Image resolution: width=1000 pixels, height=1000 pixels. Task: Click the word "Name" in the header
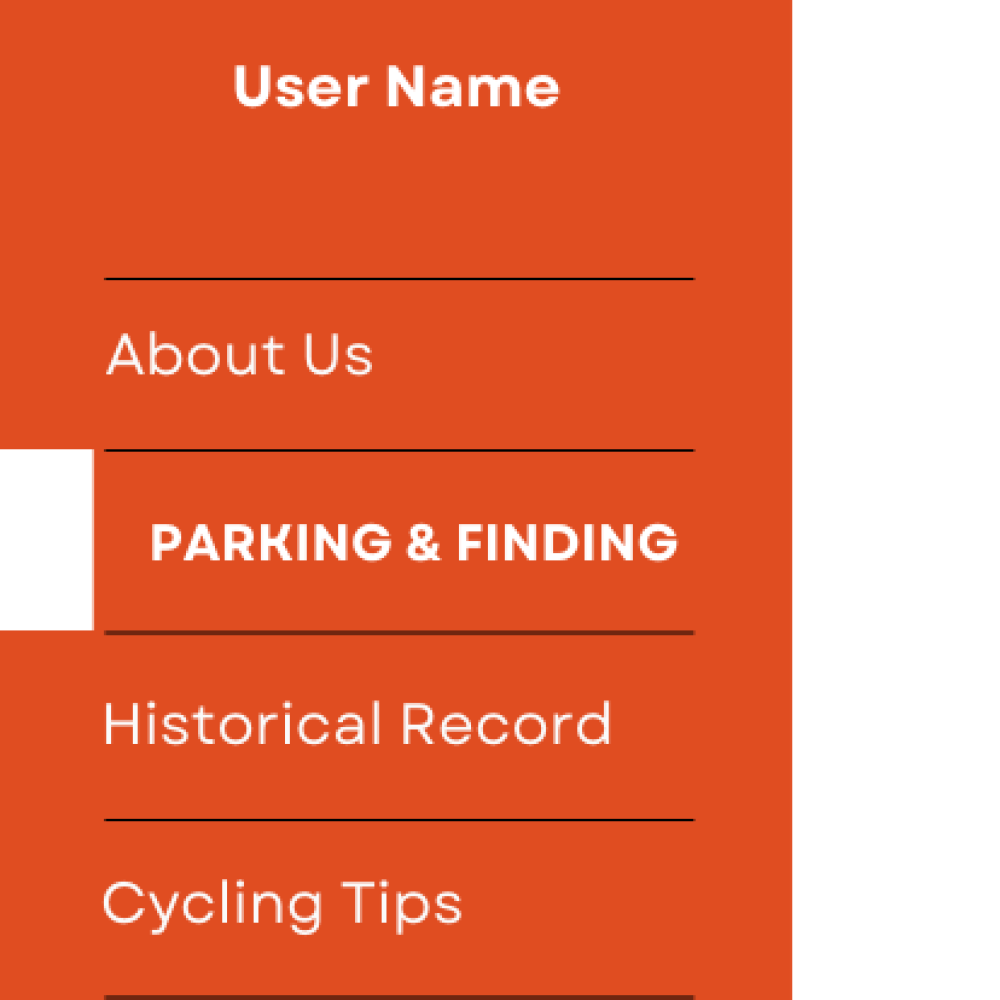[473, 87]
